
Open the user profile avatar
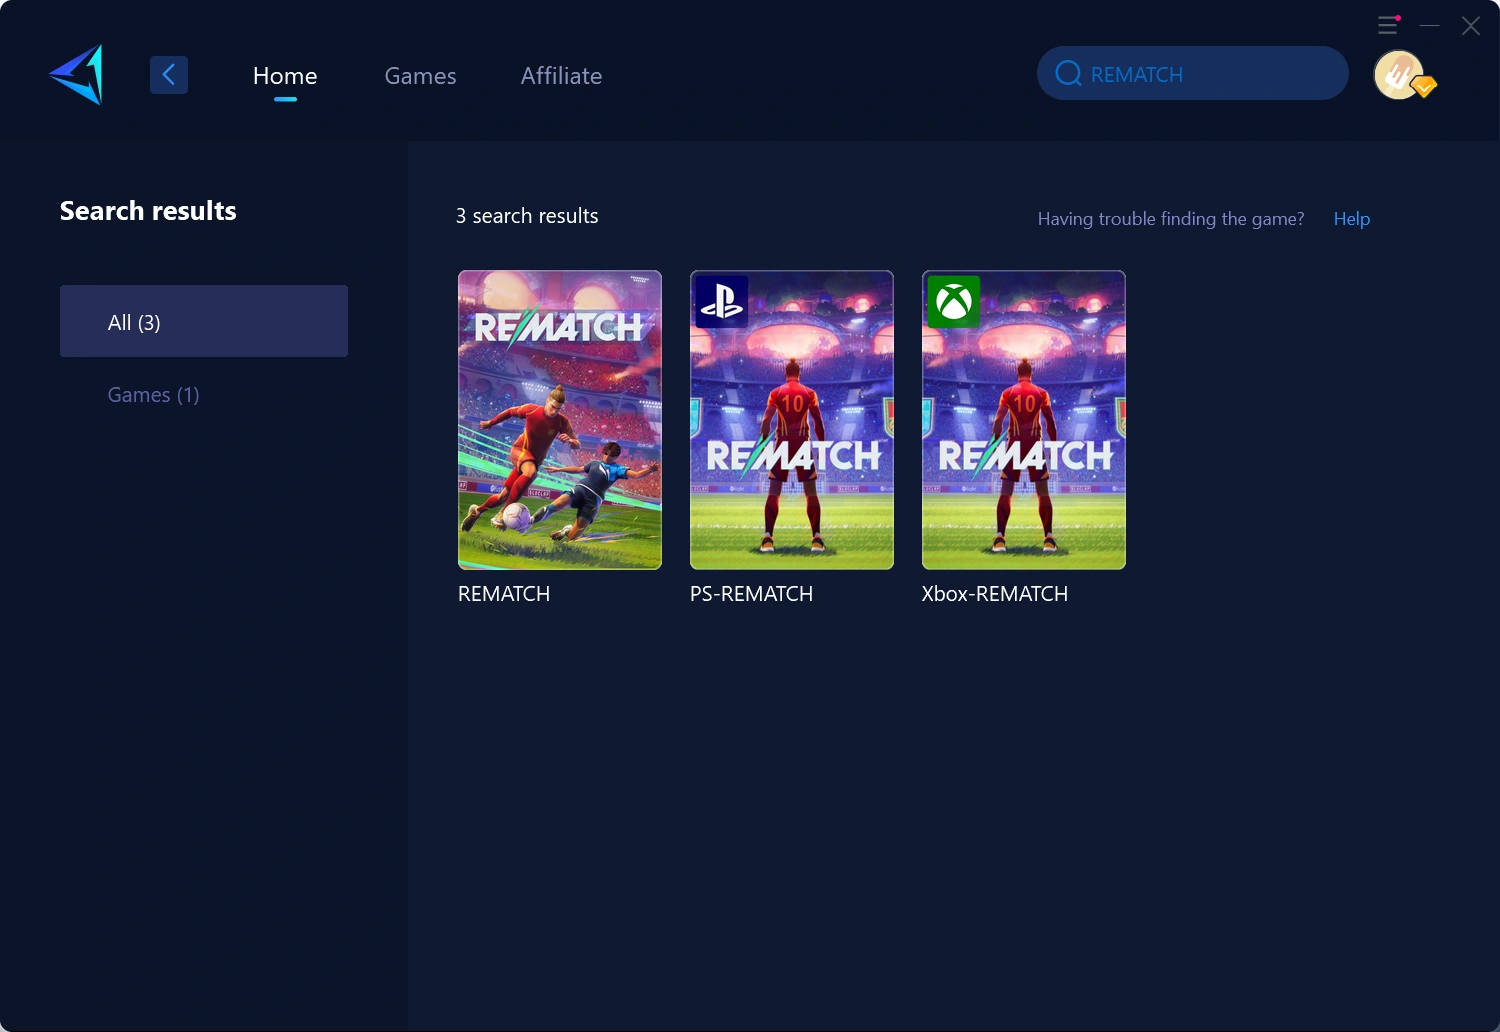tap(1398, 75)
